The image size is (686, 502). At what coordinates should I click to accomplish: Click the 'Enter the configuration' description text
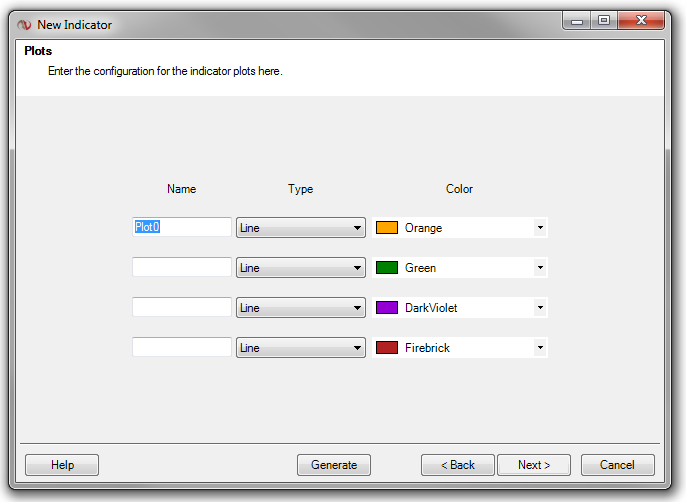165,71
